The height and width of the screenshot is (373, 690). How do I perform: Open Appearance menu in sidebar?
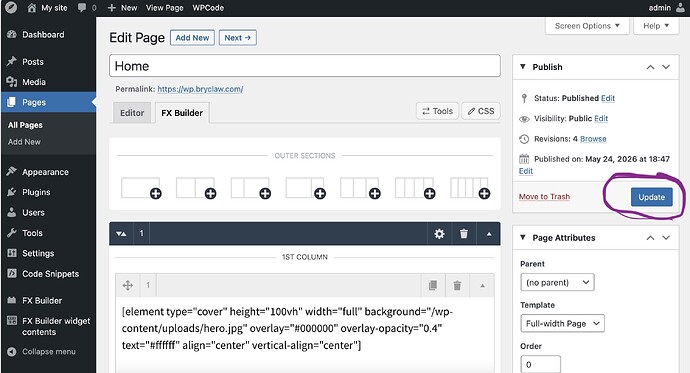(x=45, y=172)
